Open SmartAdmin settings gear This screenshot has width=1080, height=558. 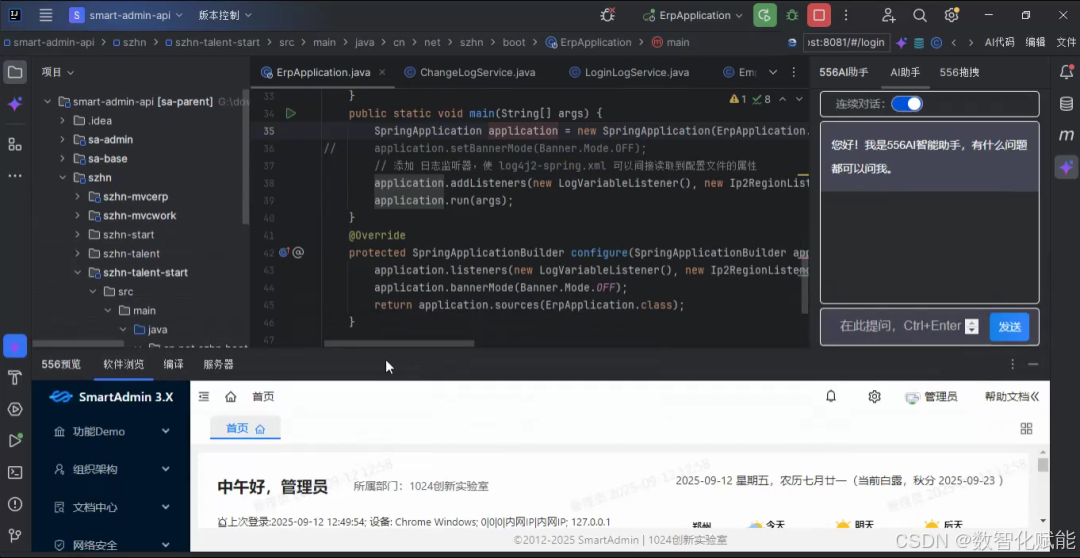click(x=874, y=396)
